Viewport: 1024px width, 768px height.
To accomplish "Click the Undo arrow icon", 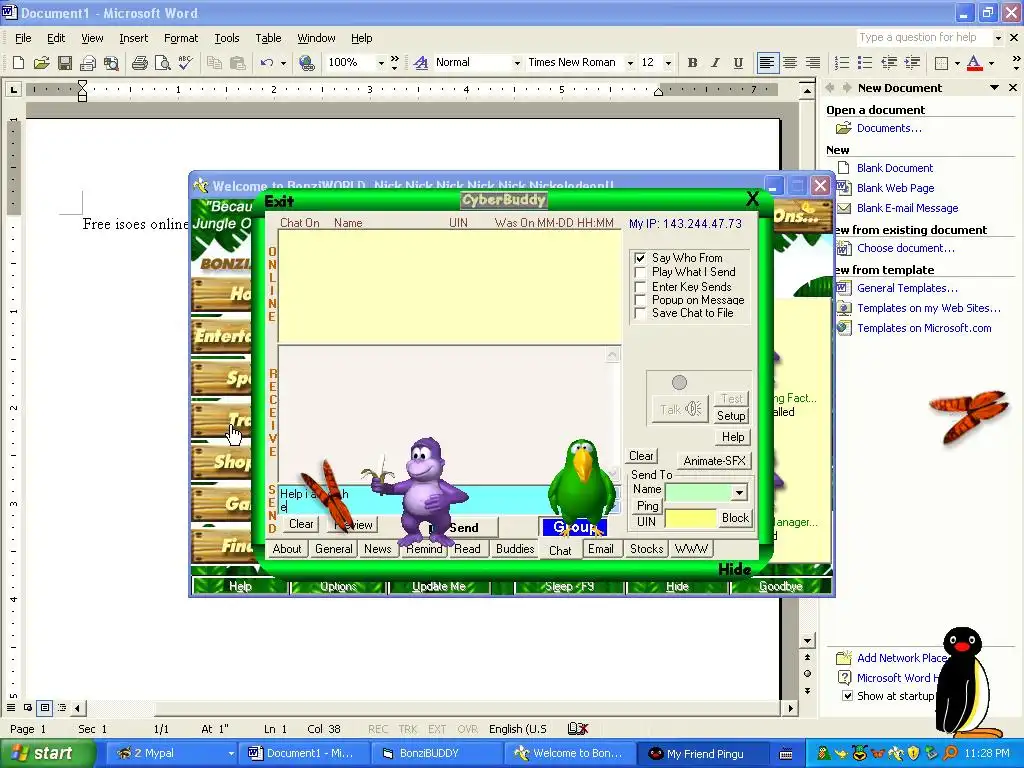I will [266, 63].
